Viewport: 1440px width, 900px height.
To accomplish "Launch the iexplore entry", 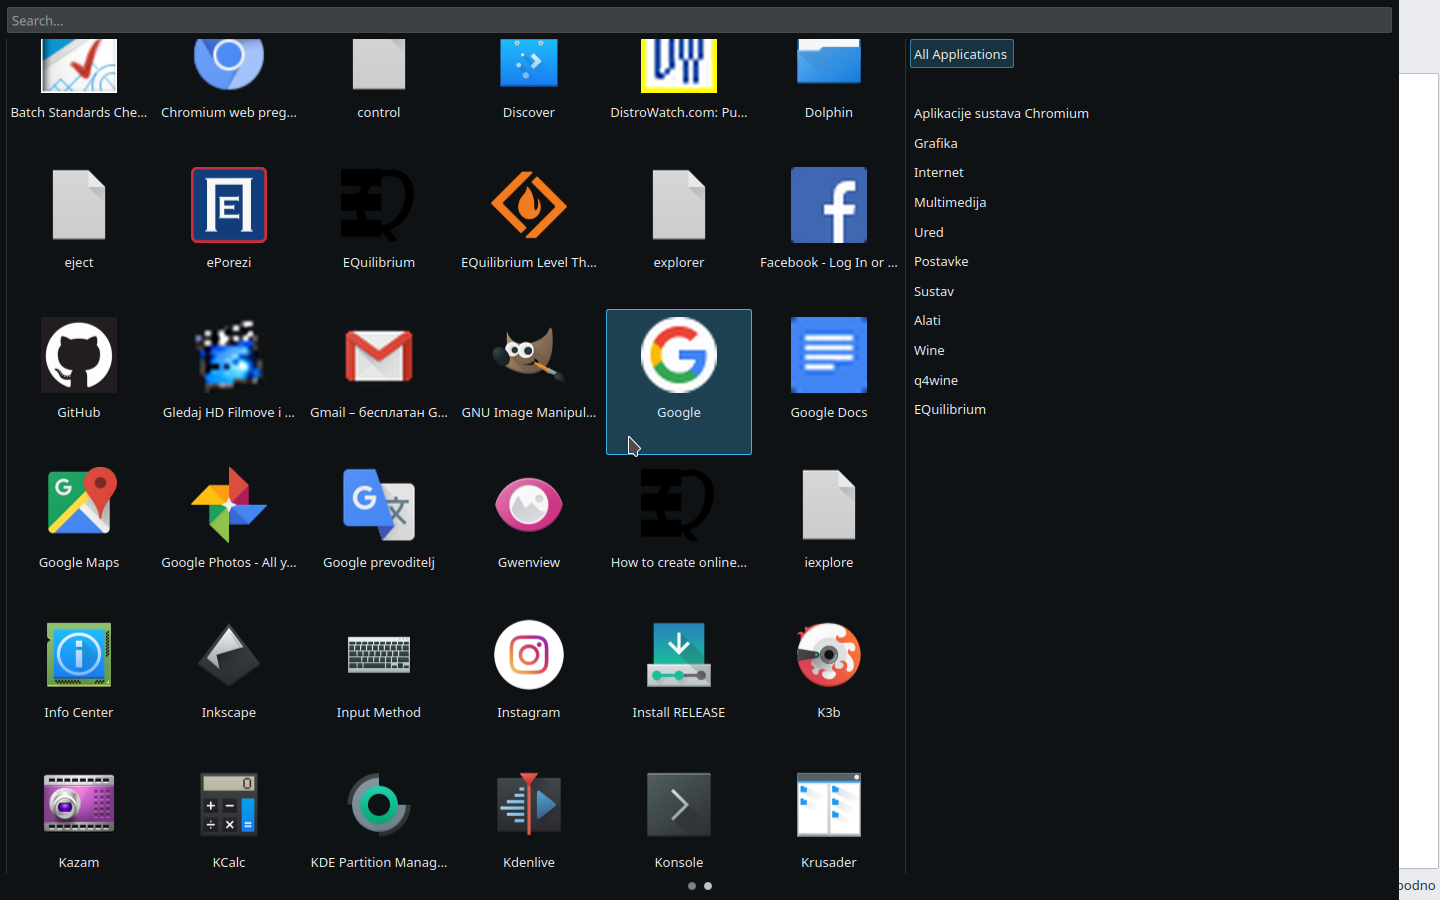I will [x=829, y=505].
